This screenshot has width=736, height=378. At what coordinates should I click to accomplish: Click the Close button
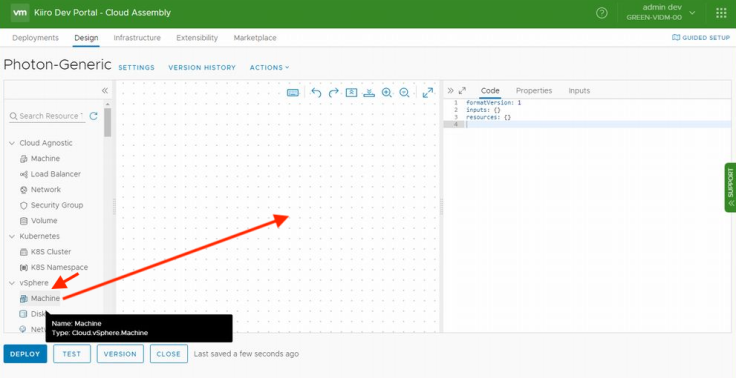169,354
